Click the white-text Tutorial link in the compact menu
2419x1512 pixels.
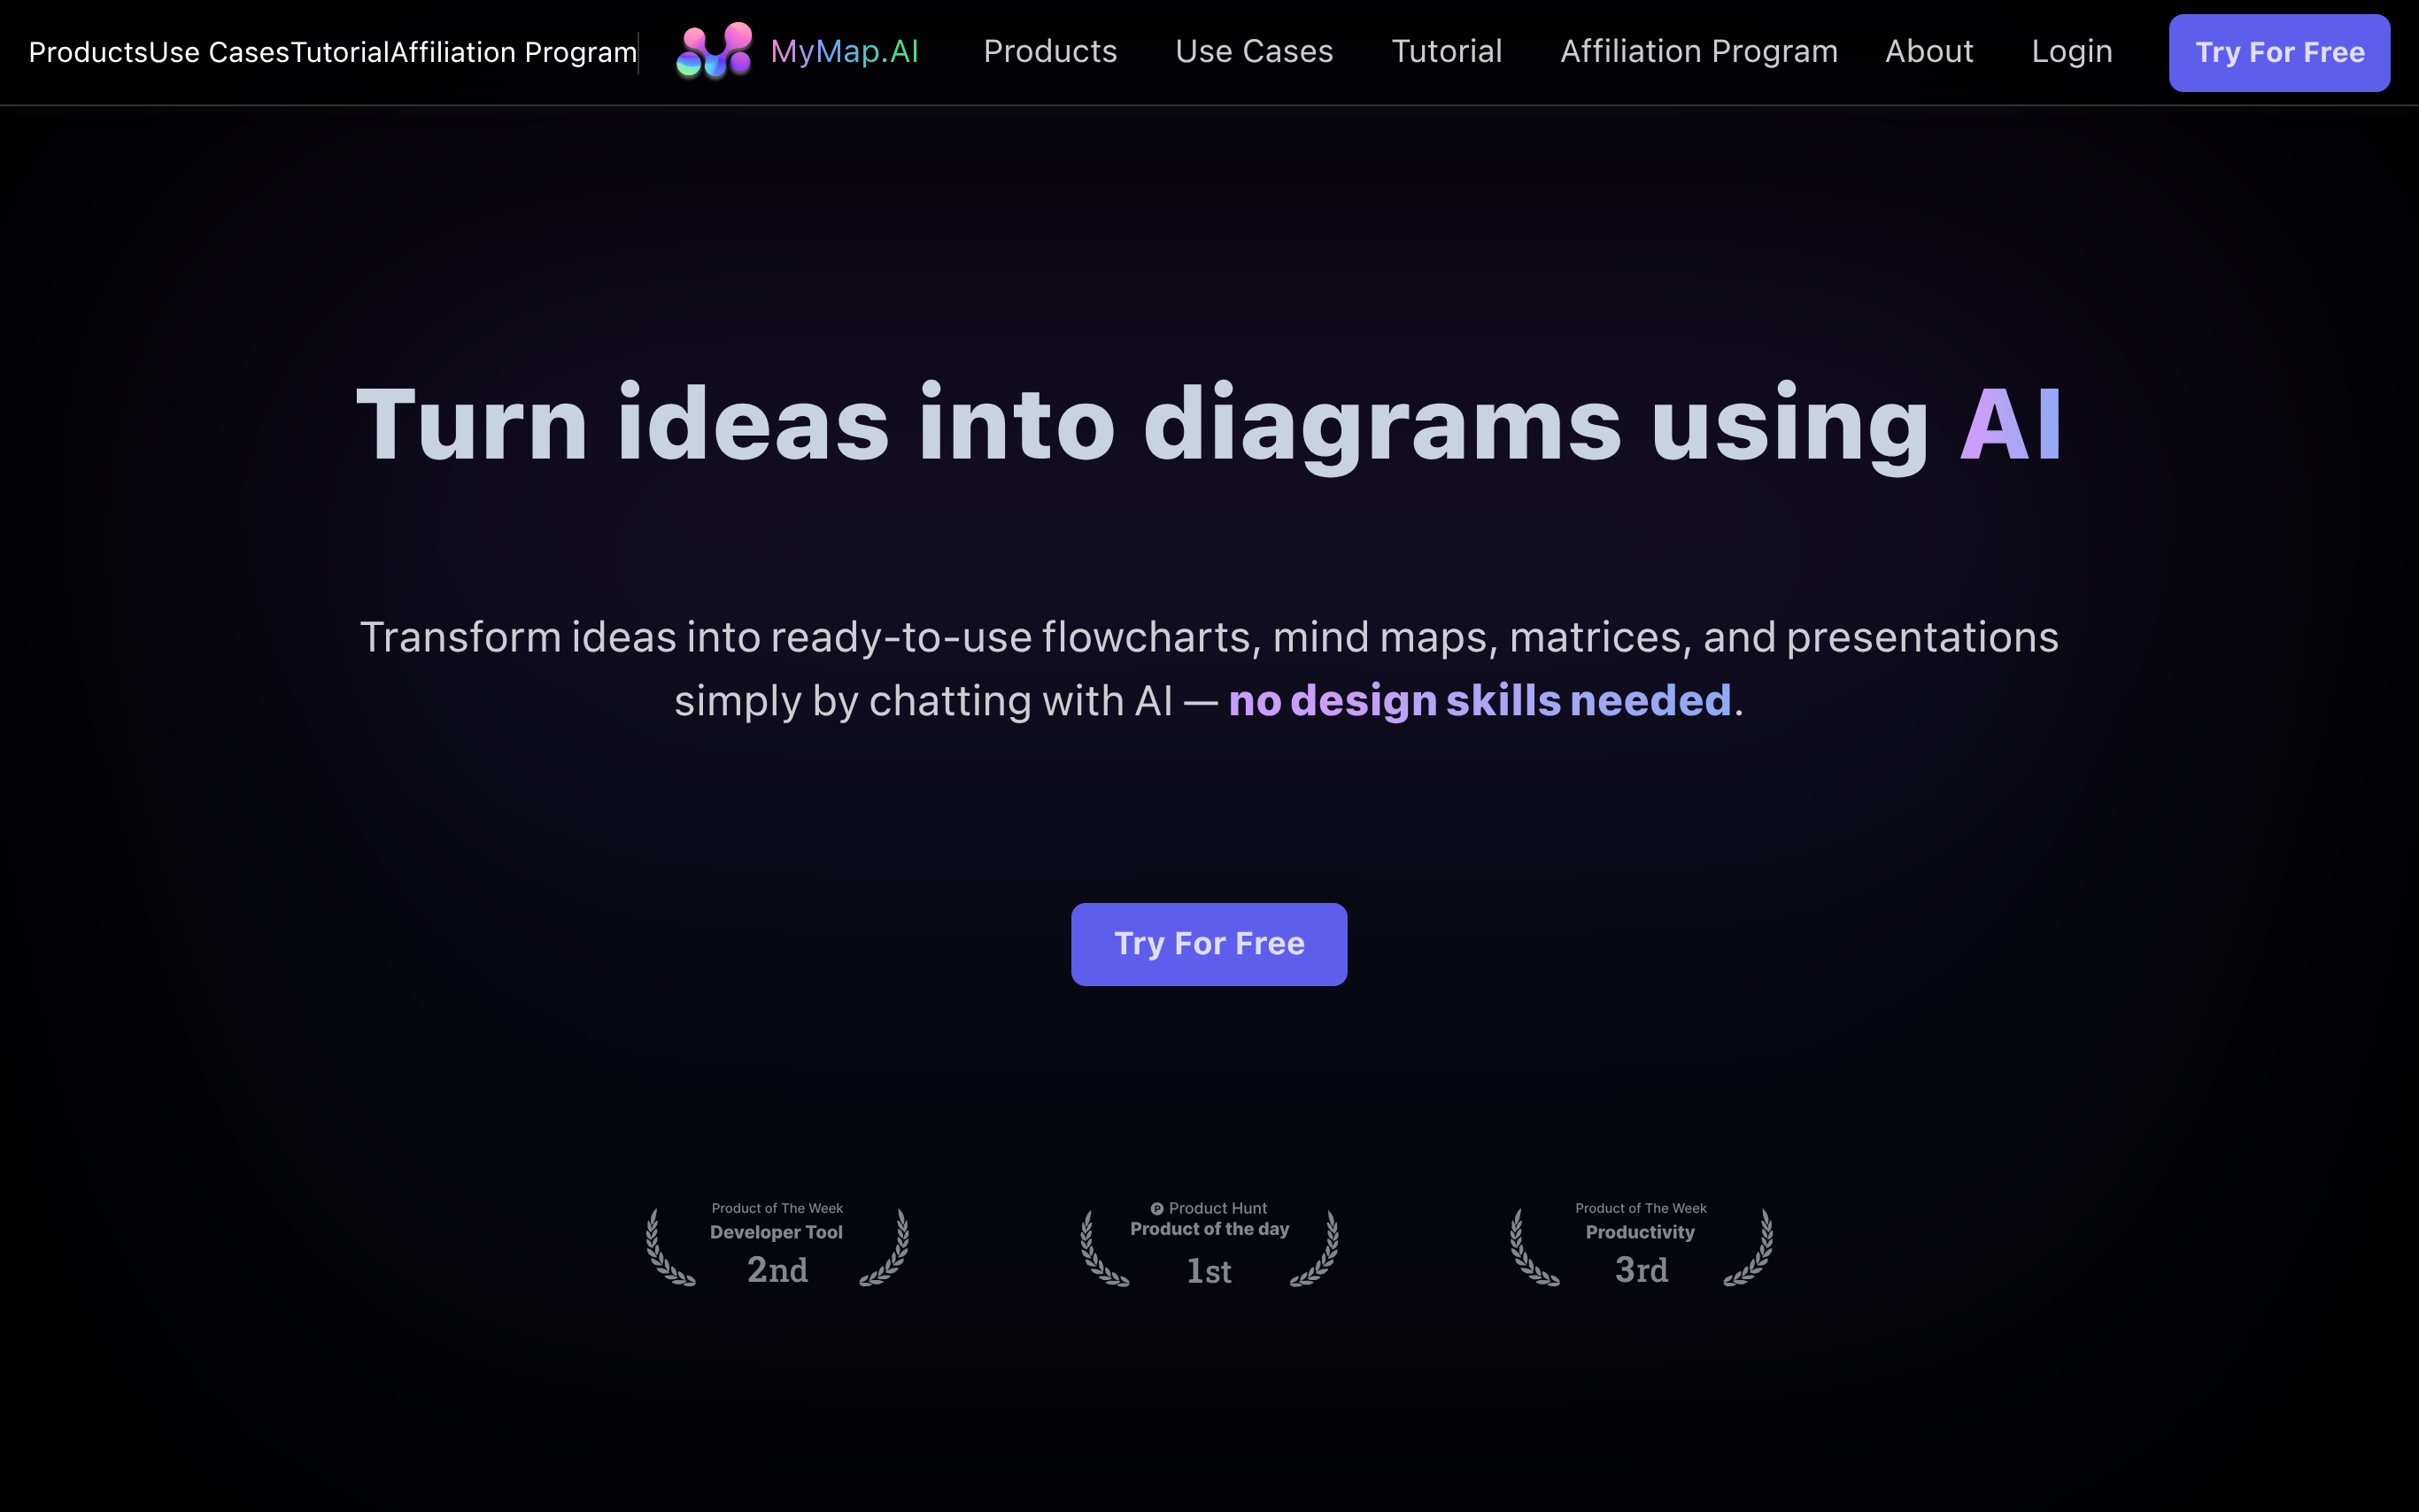click(x=339, y=52)
